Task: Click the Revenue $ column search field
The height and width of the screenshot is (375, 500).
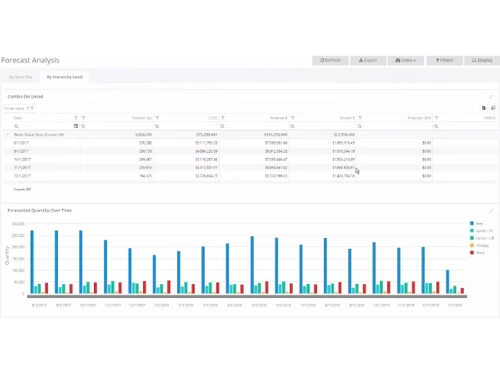Action: (x=254, y=126)
